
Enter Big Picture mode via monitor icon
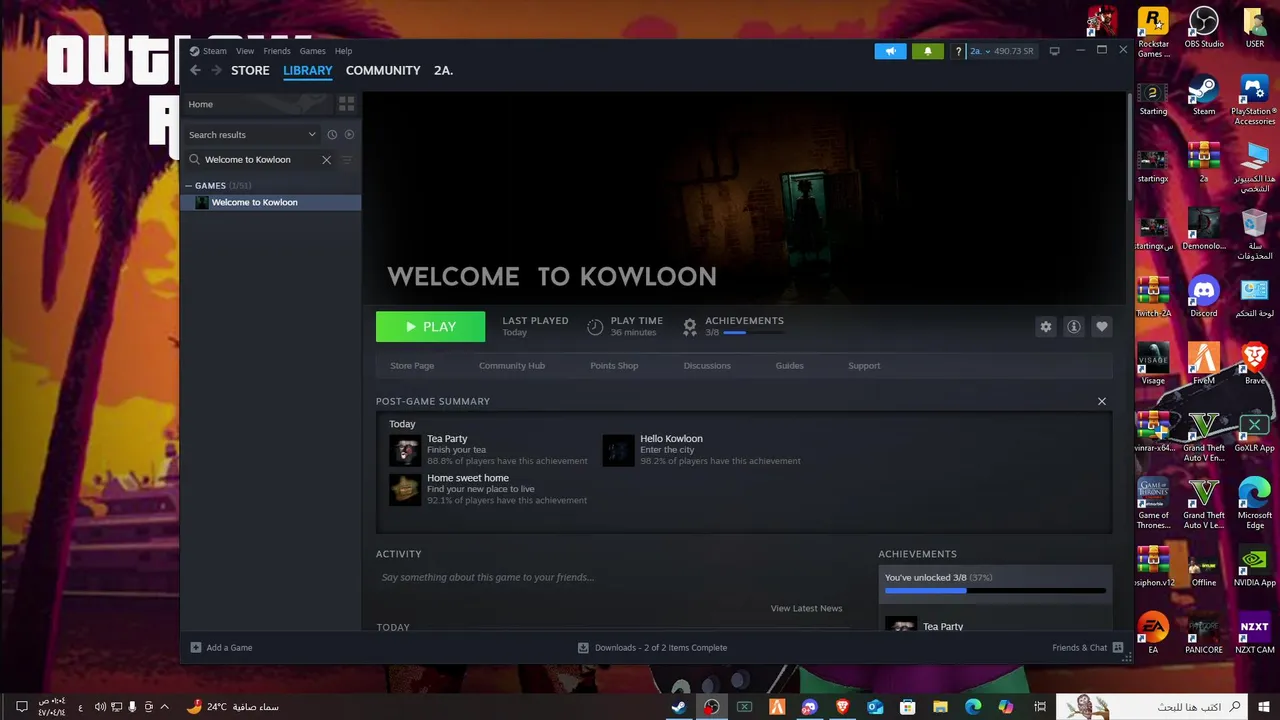(x=1054, y=51)
